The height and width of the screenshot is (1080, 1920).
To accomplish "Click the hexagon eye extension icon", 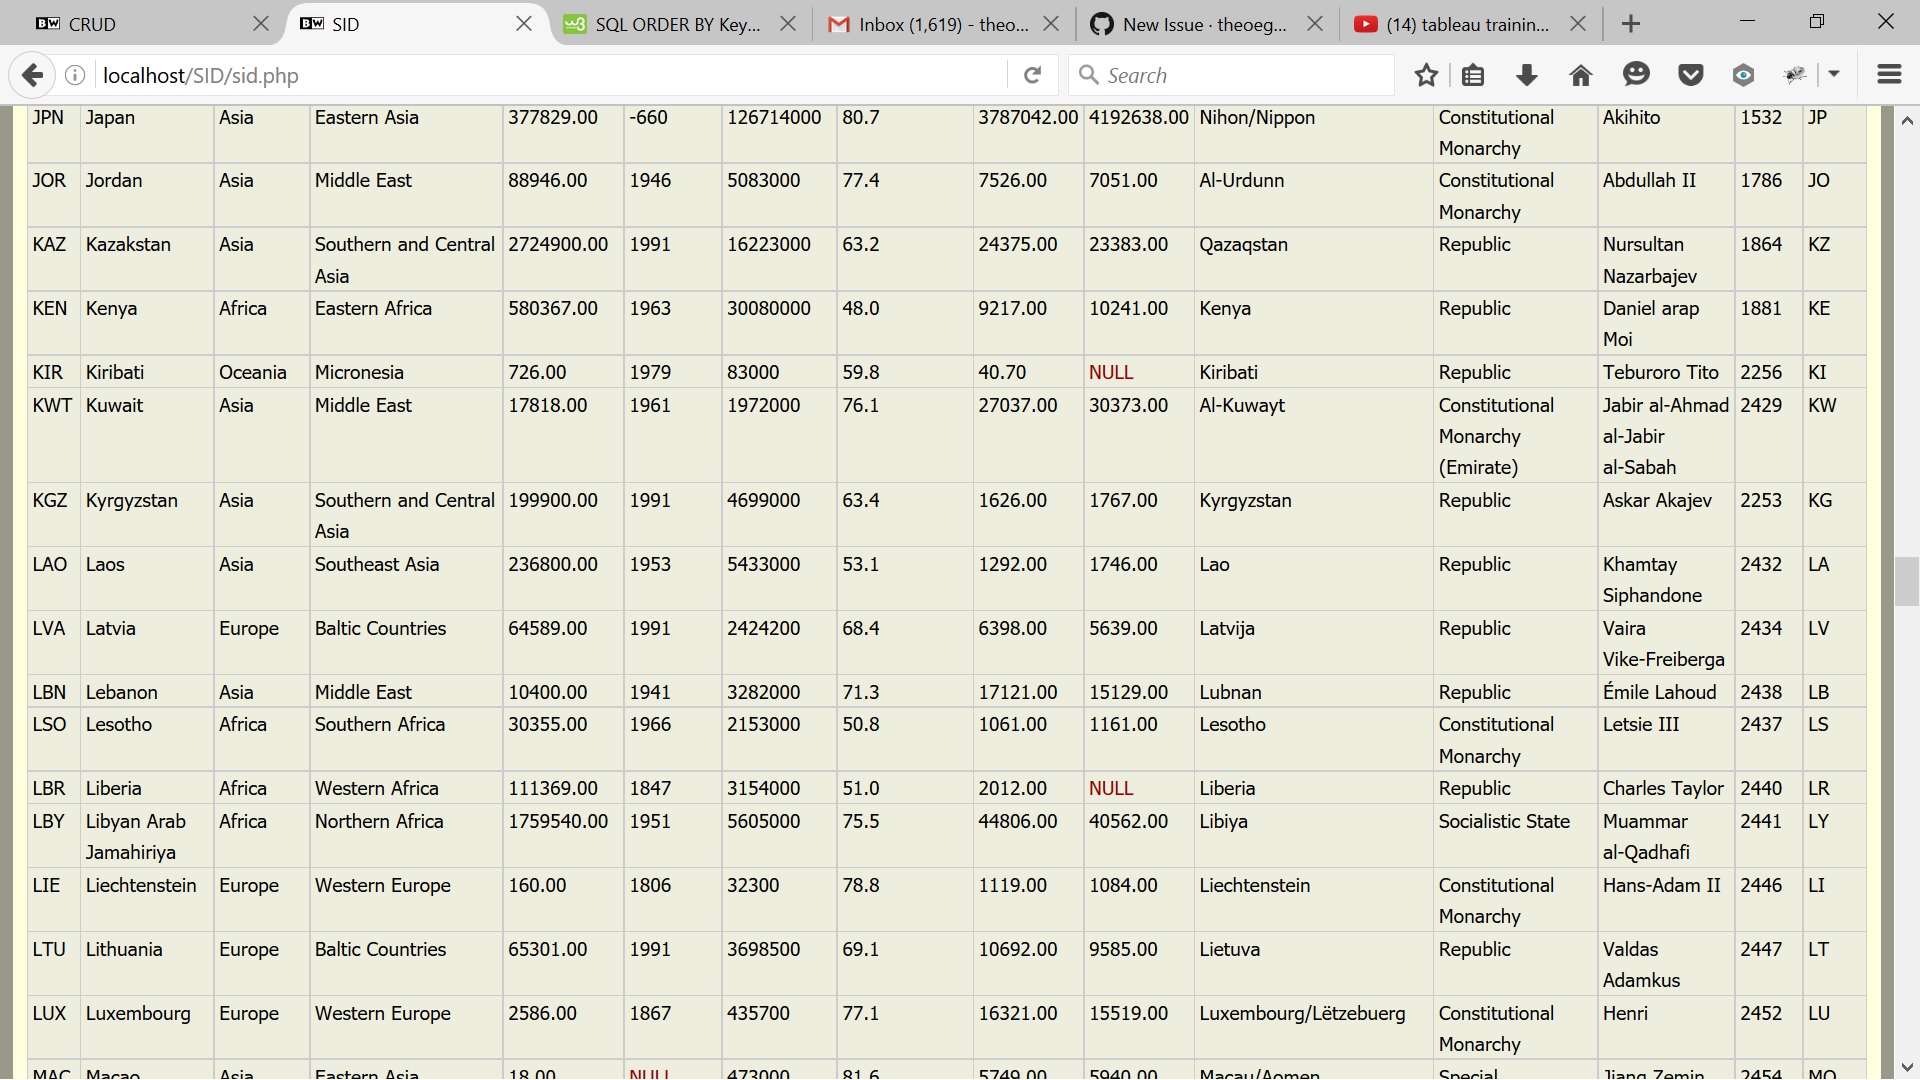I will 1743,75.
